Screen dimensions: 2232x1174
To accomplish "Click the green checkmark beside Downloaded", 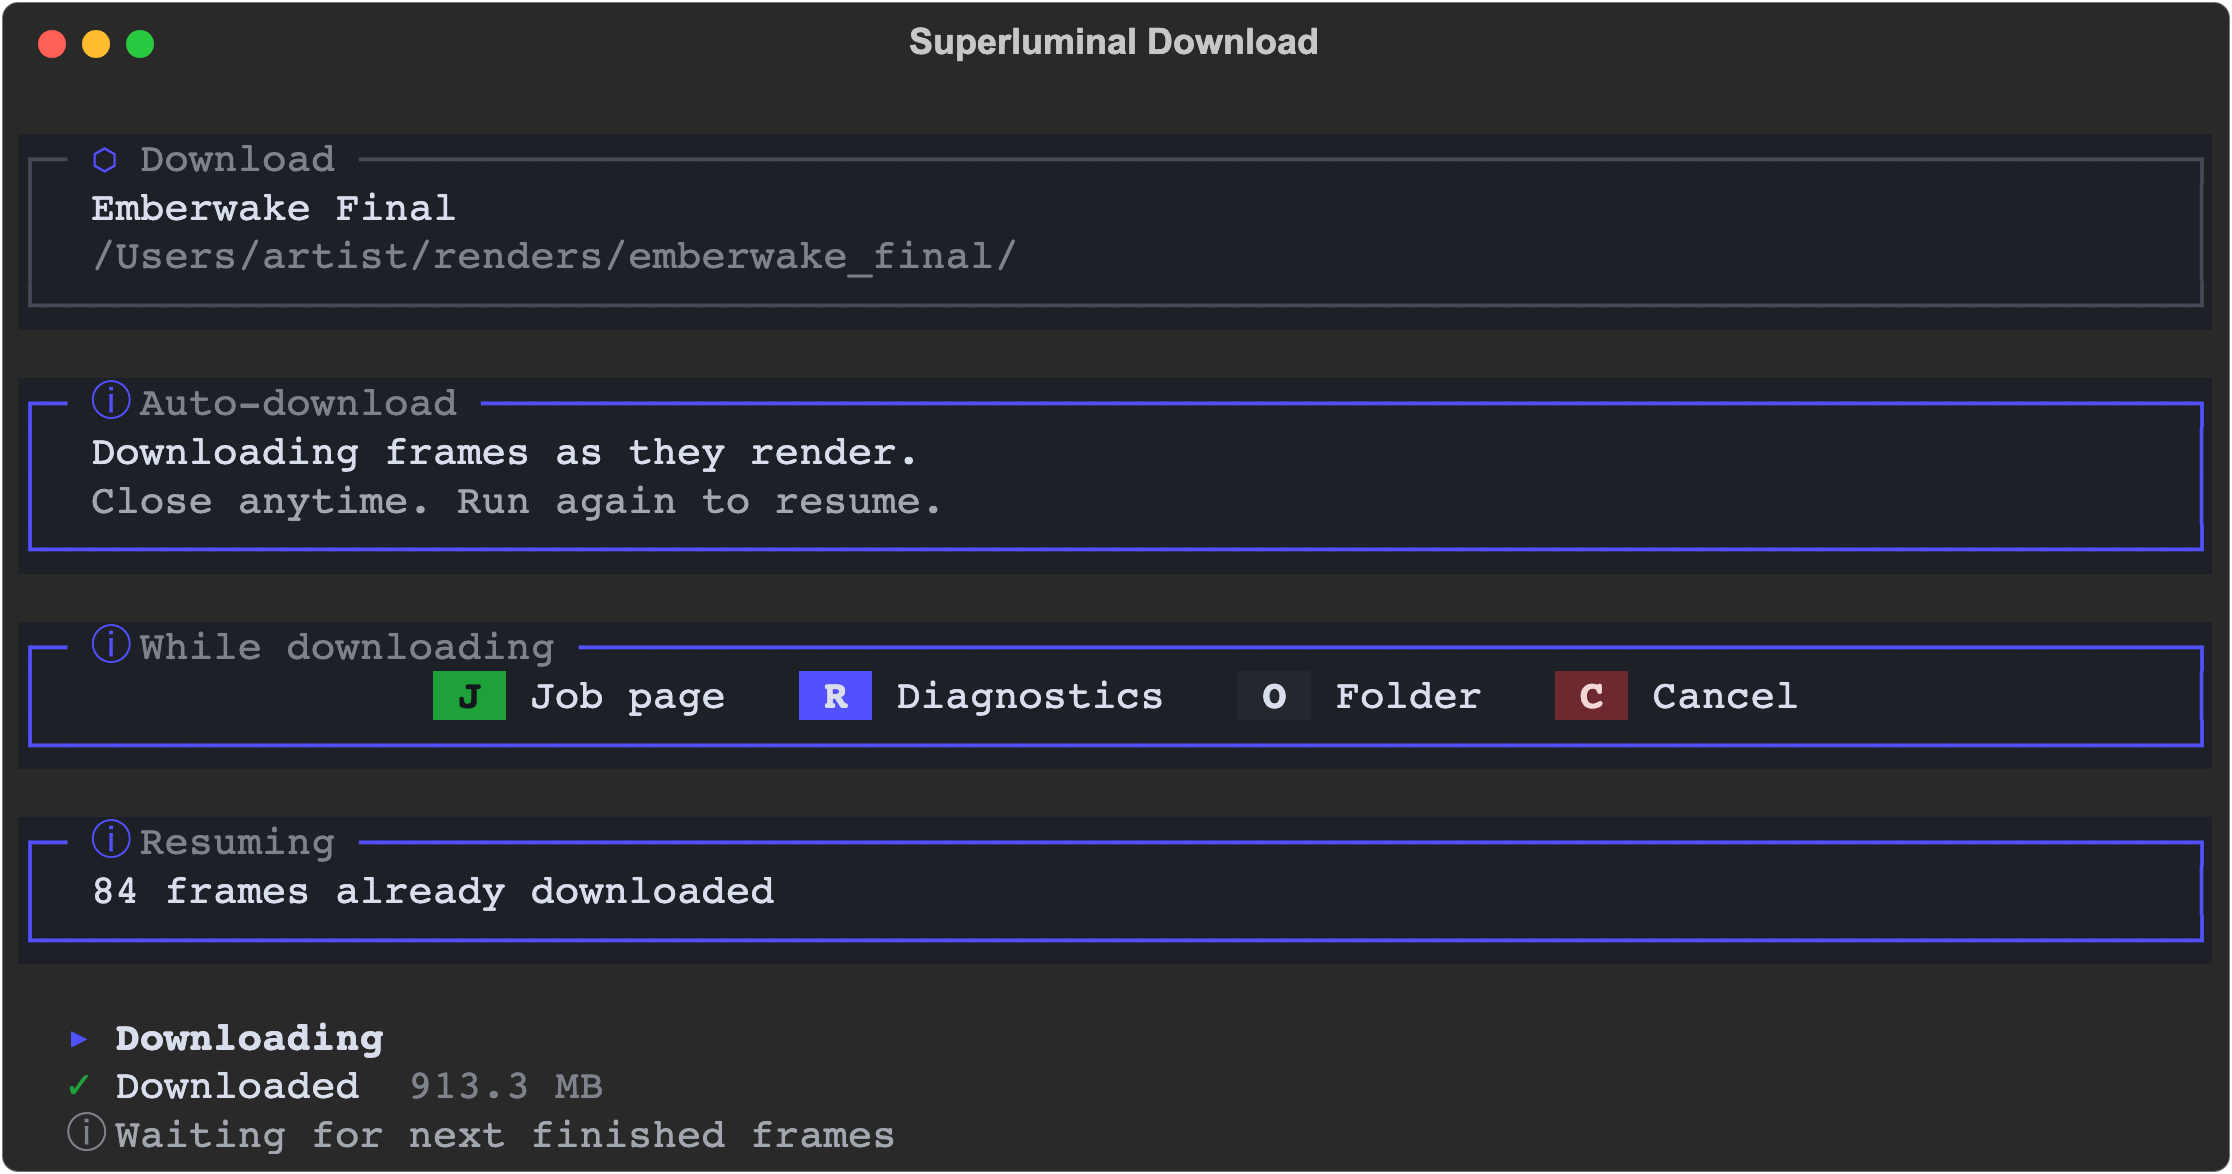I will (x=79, y=1085).
